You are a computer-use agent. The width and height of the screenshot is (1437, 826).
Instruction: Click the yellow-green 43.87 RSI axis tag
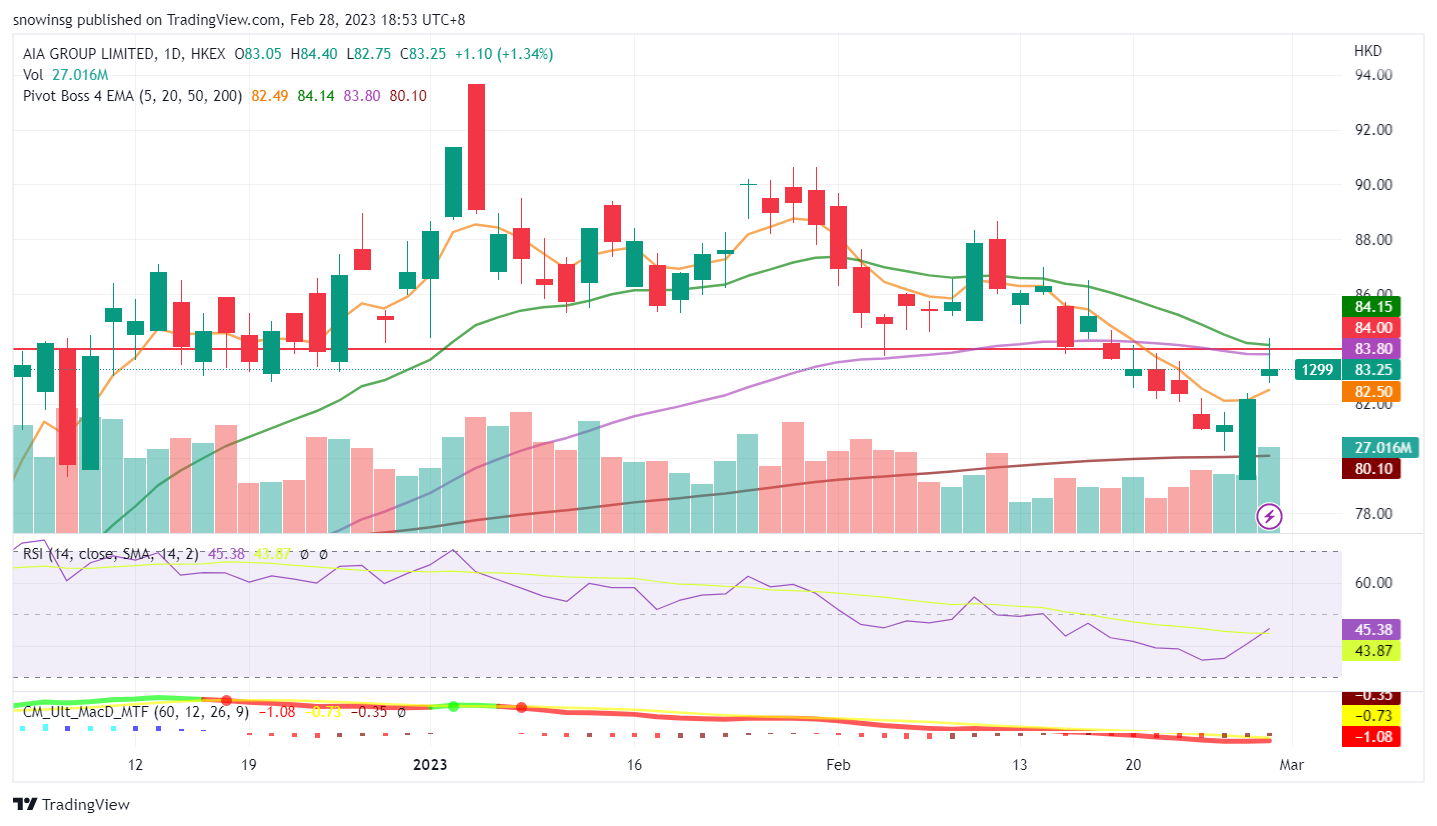coord(1373,650)
